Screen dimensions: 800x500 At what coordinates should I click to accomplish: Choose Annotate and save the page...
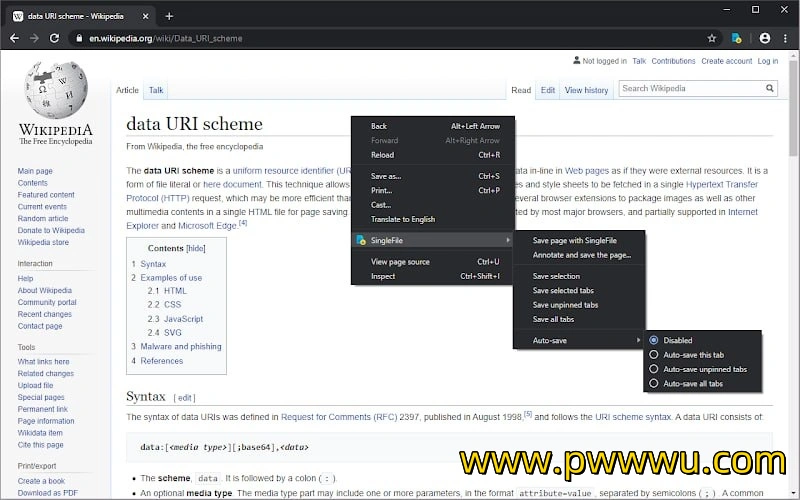[x=579, y=255]
